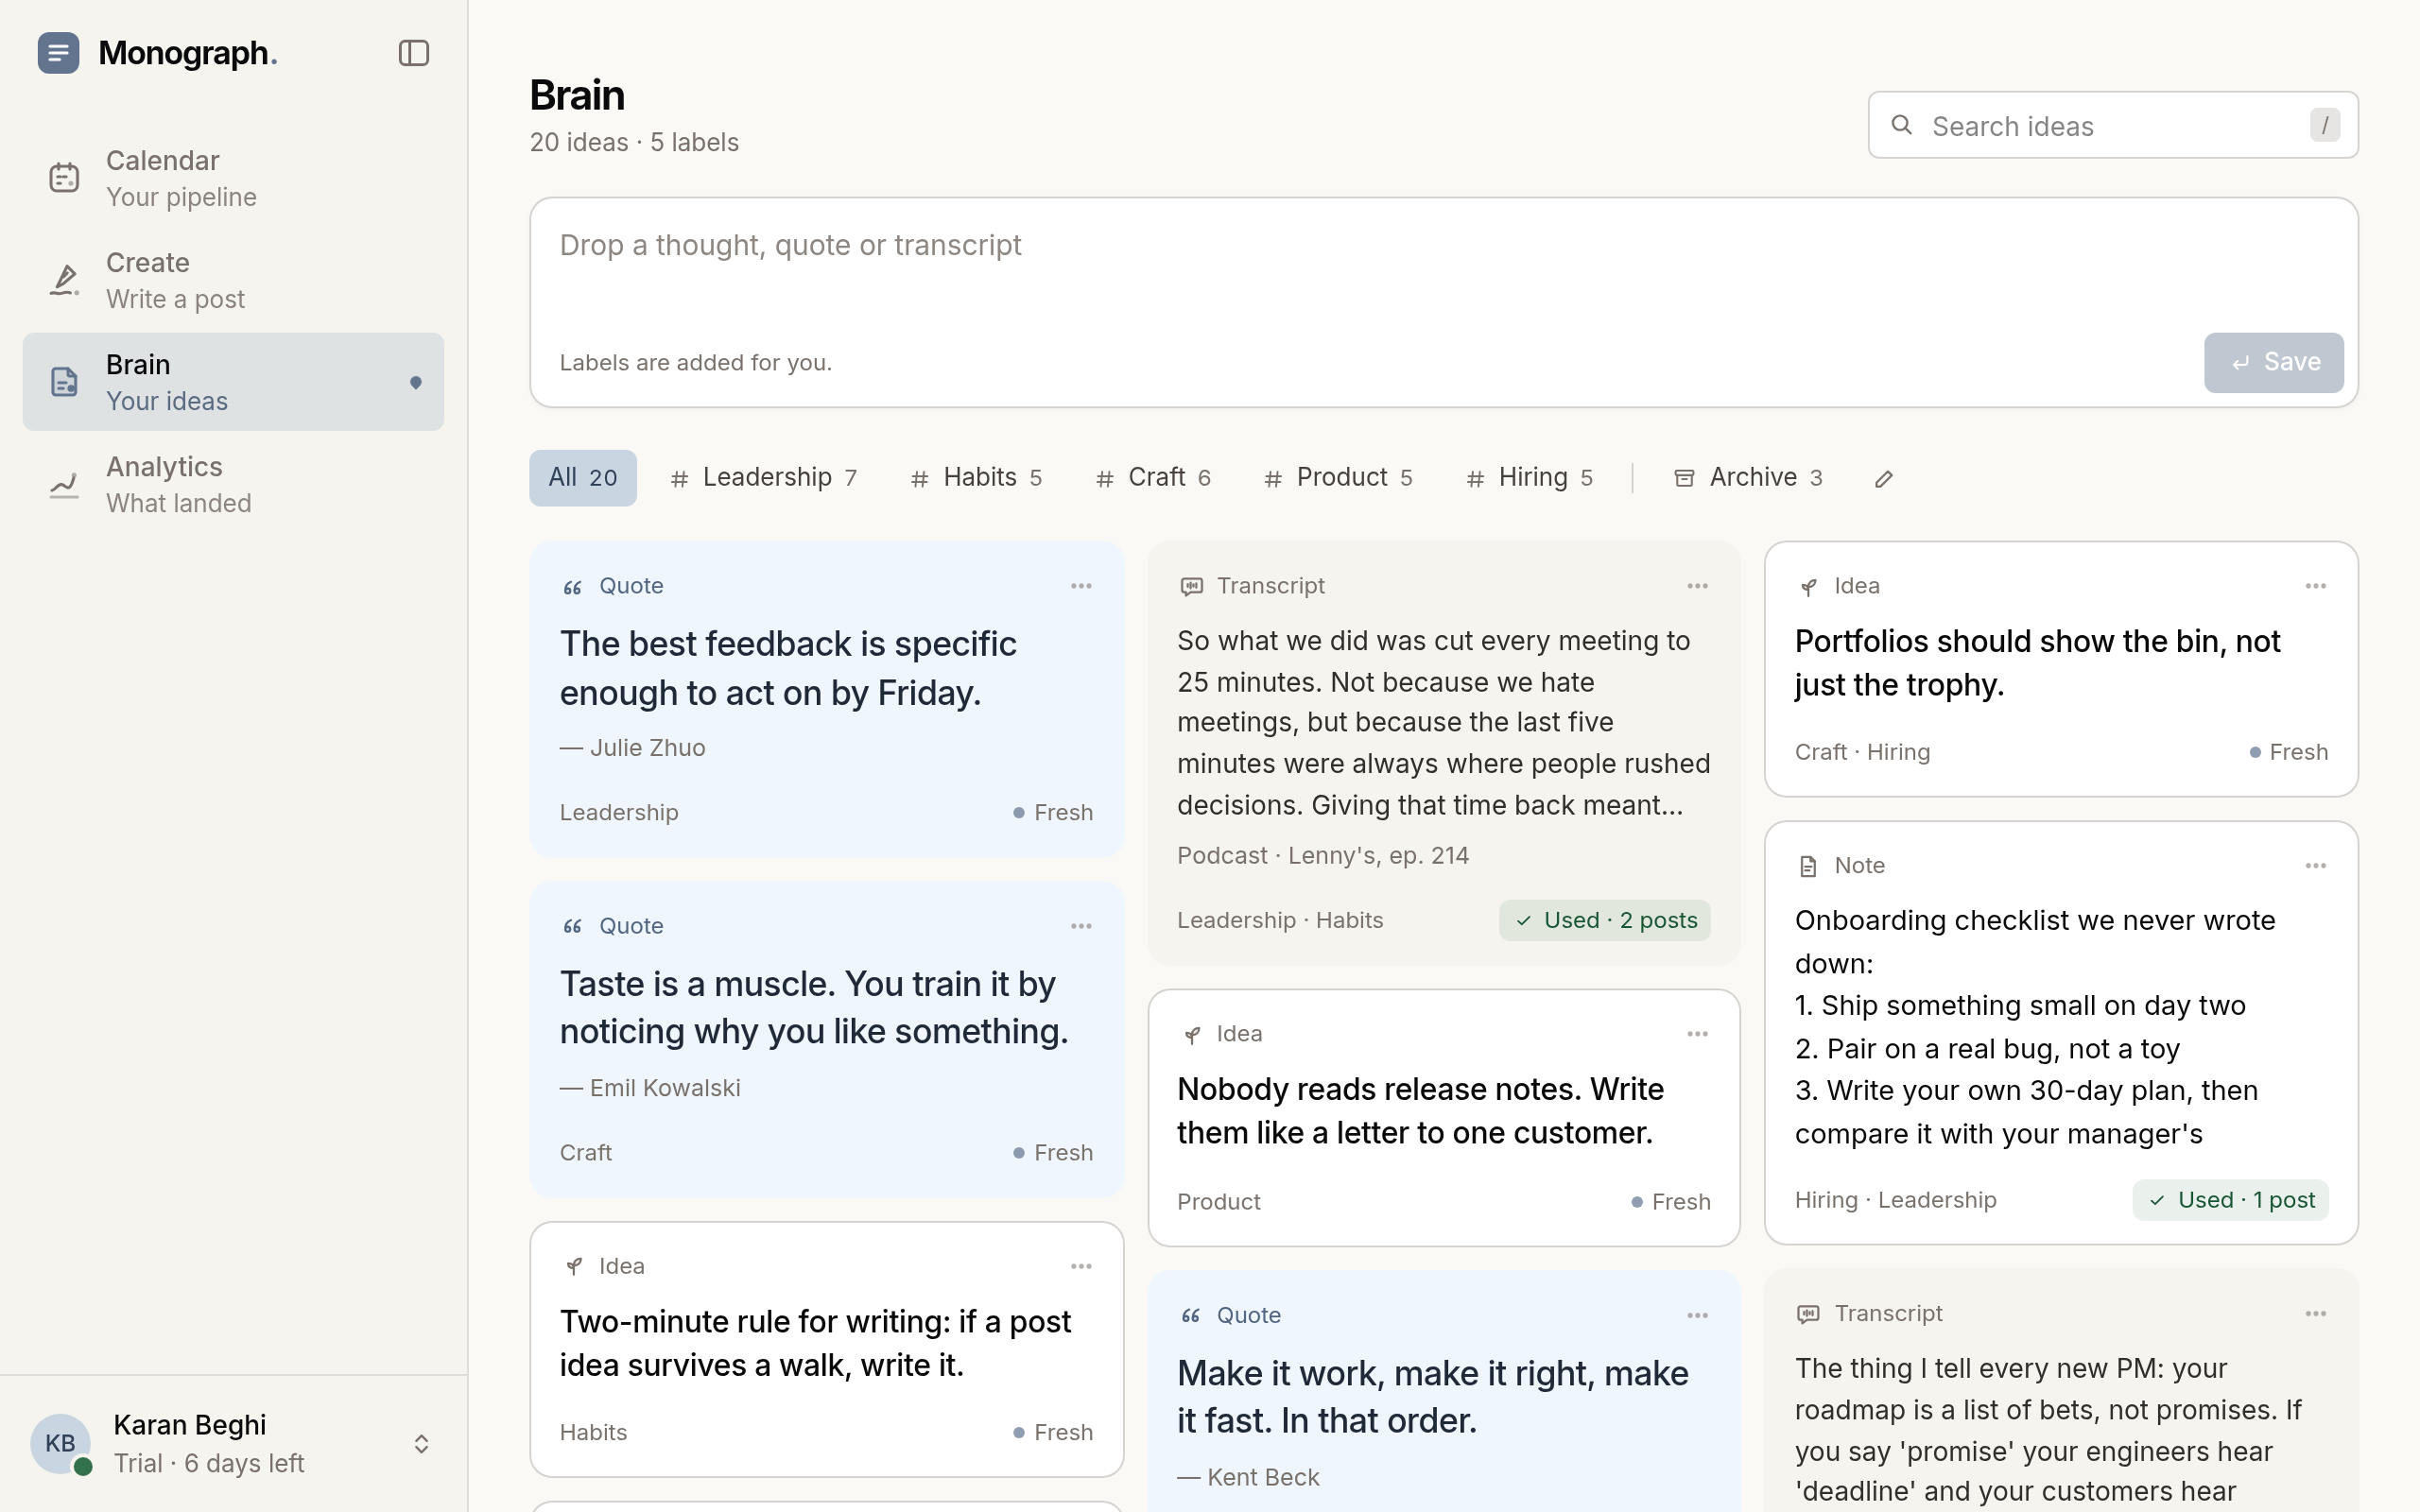Click the KB user avatar
This screenshot has width=2420, height=1512.
(60, 1443)
